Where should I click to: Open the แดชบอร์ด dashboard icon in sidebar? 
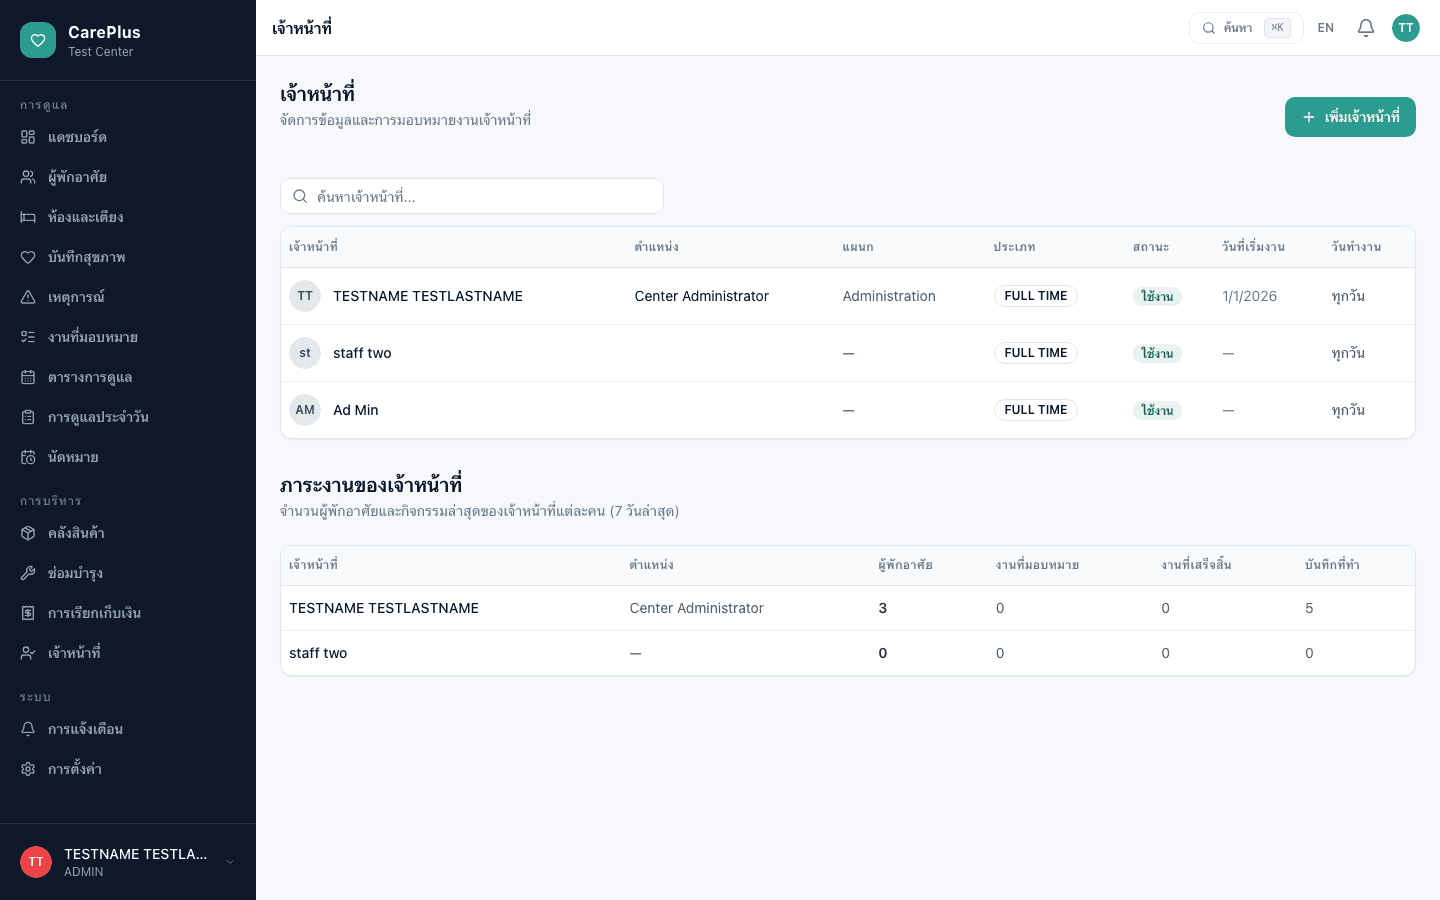[x=28, y=137]
